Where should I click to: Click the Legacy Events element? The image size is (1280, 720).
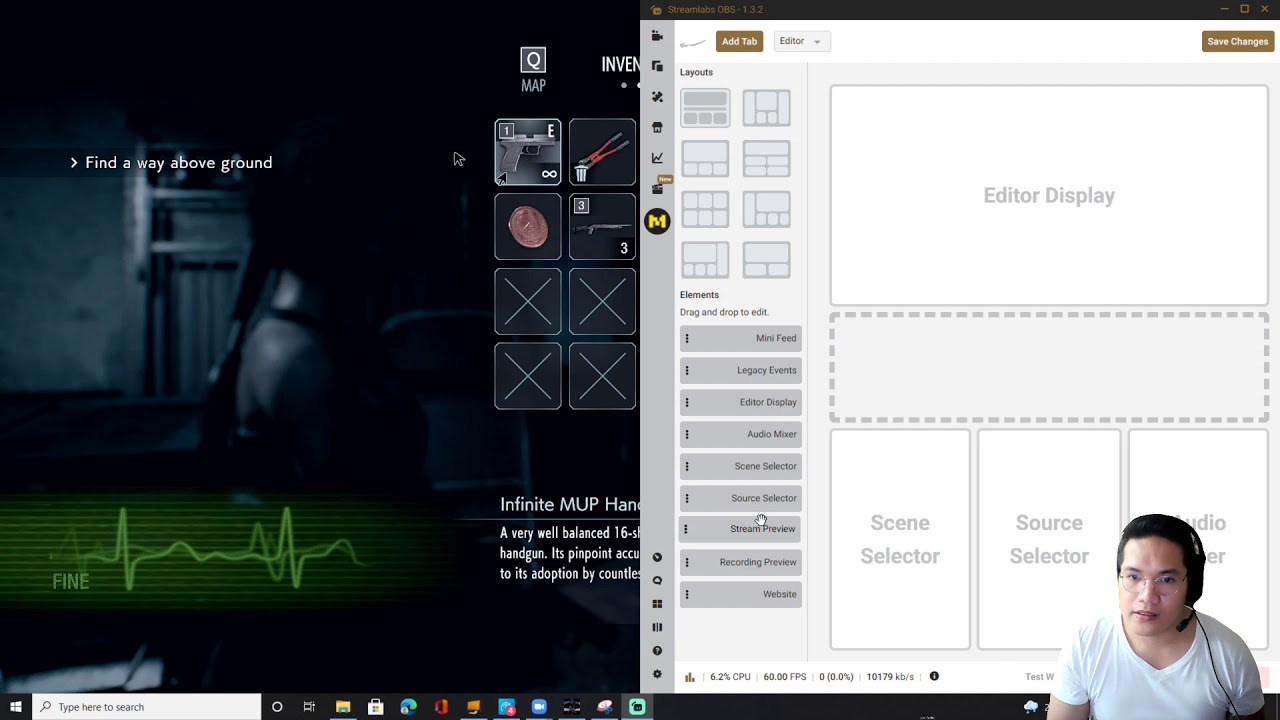pos(741,370)
